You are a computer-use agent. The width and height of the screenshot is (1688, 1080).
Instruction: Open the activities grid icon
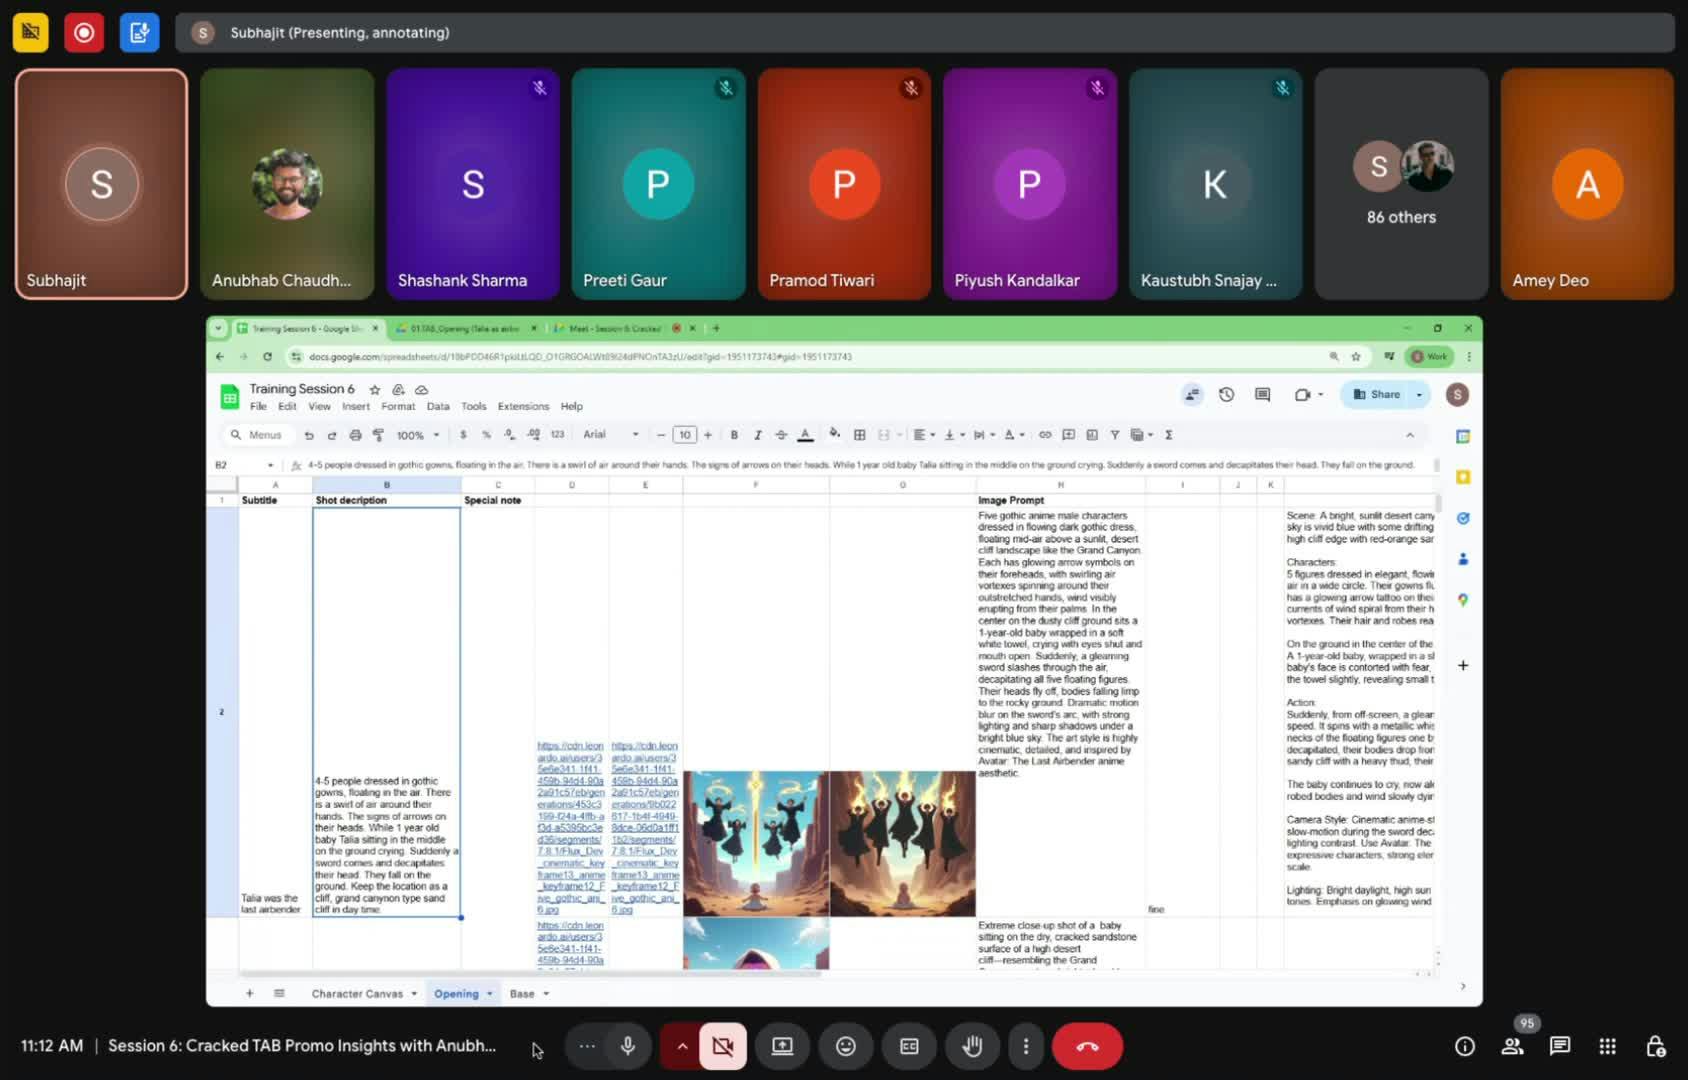1607,1046
